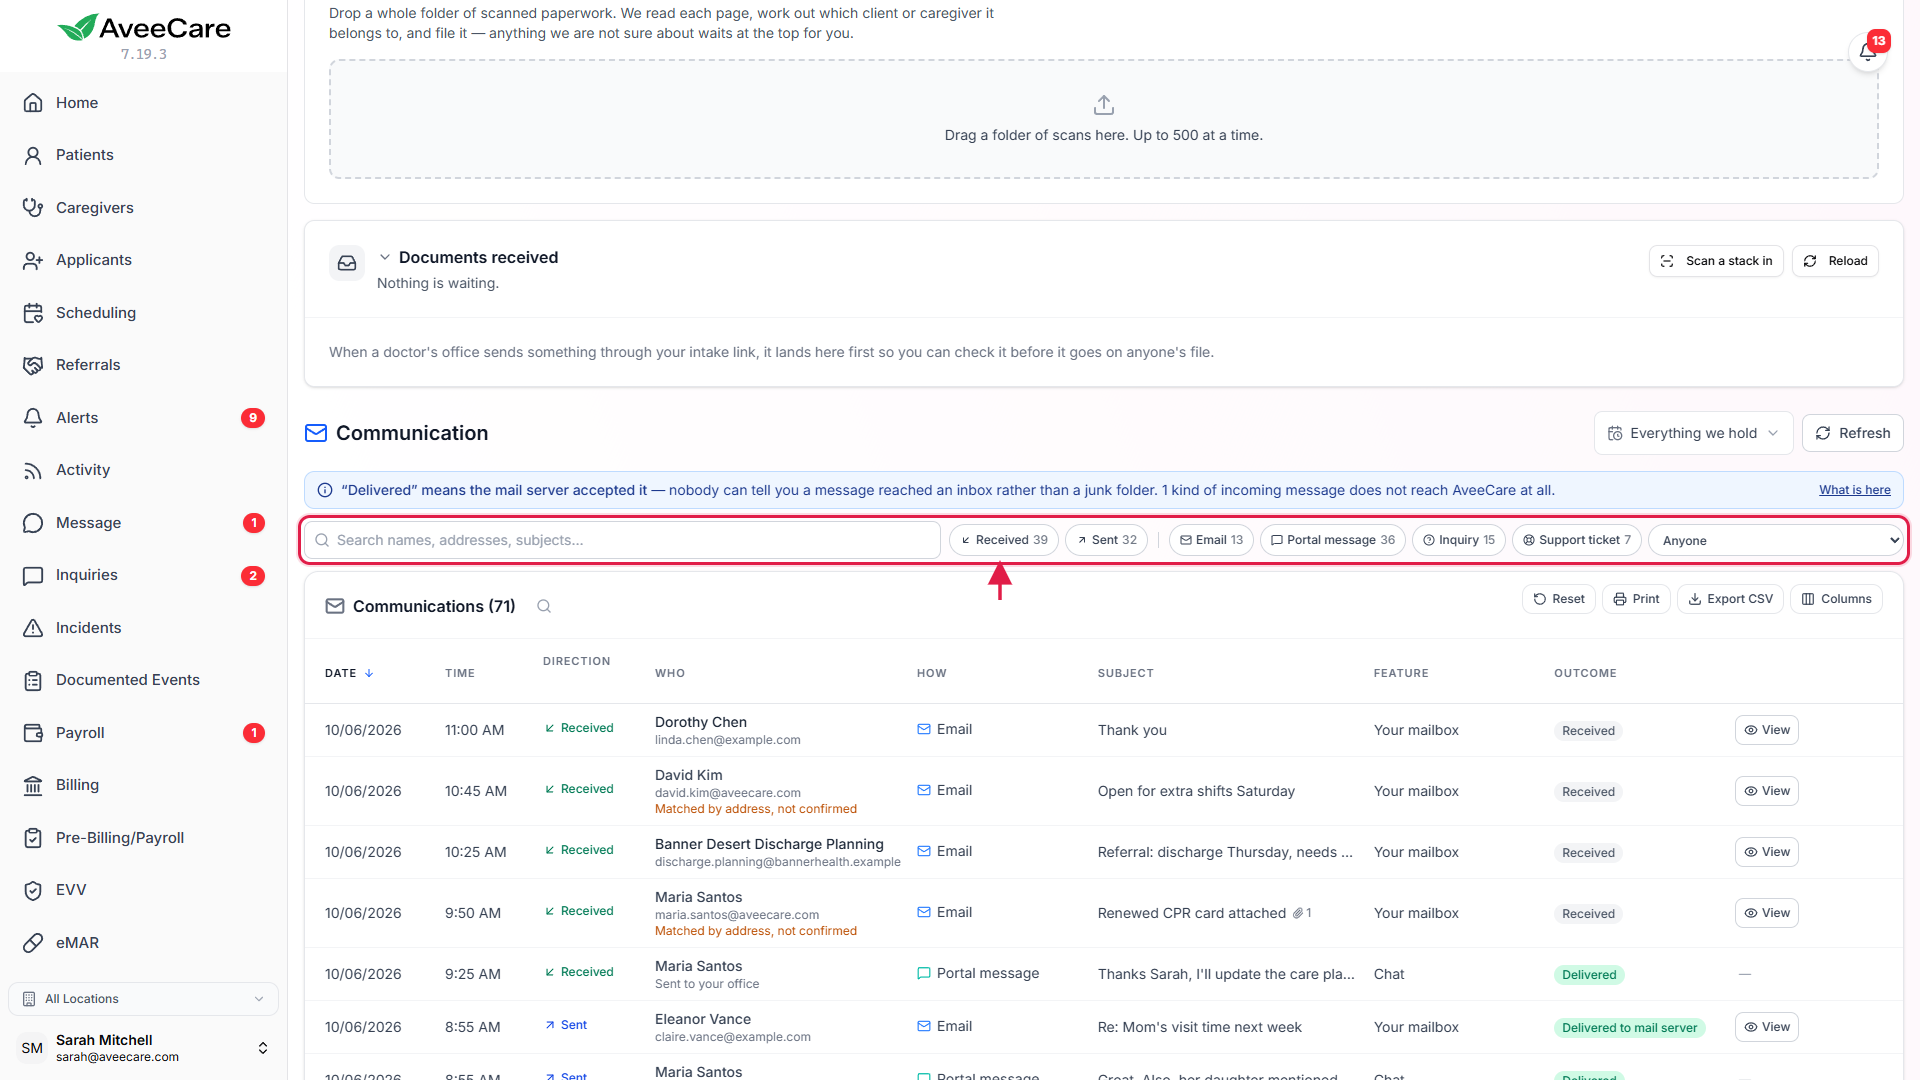Toggle the Portal message 36 filter
1920x1080 pixels.
coord(1333,540)
